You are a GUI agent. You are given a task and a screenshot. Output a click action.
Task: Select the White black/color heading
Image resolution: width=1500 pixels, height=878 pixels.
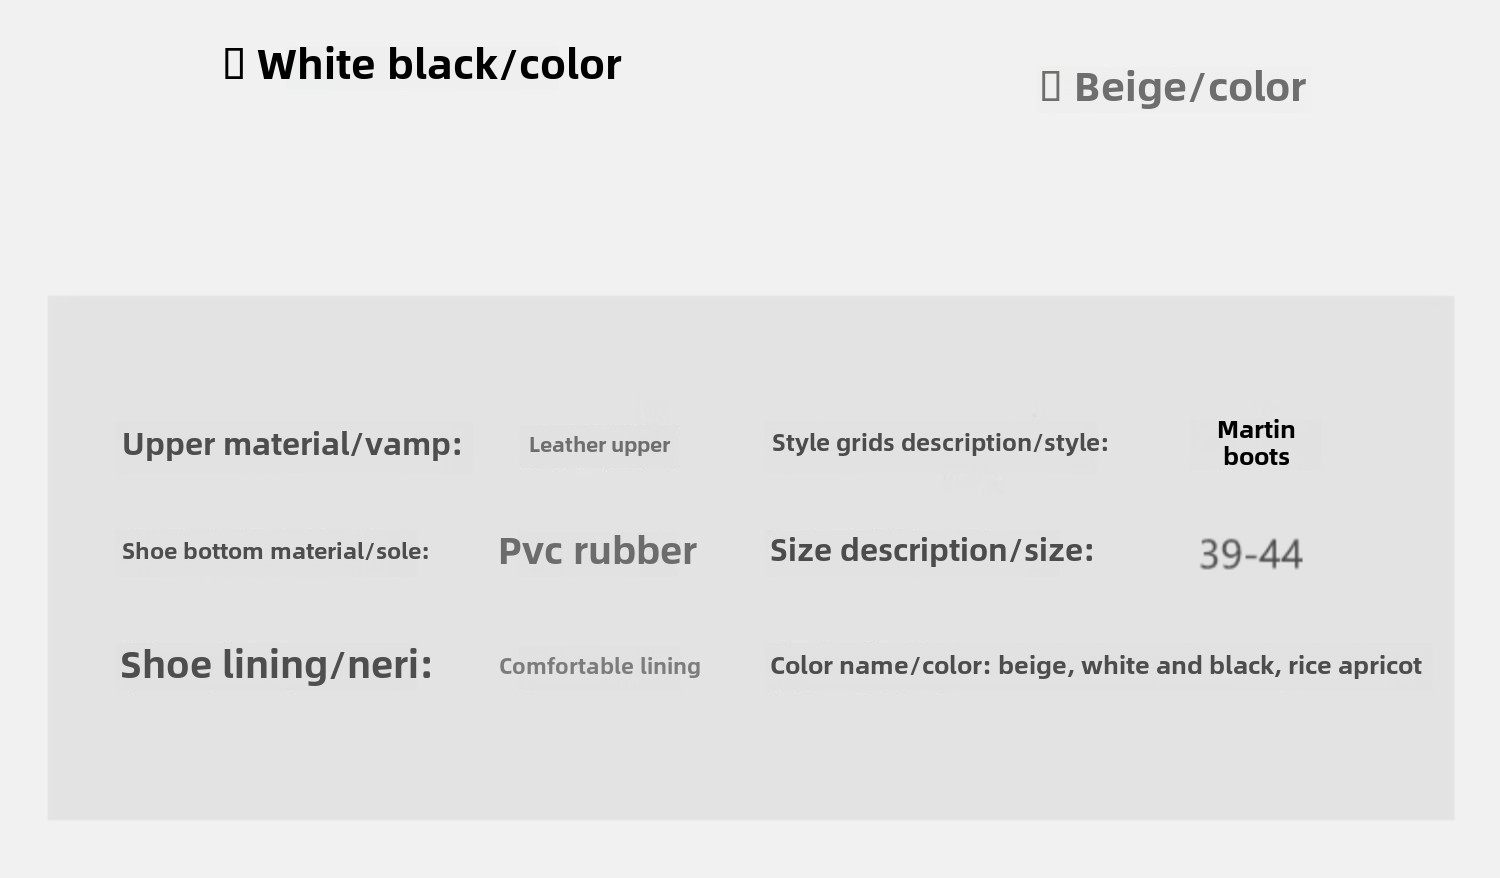pyautogui.click(x=439, y=65)
